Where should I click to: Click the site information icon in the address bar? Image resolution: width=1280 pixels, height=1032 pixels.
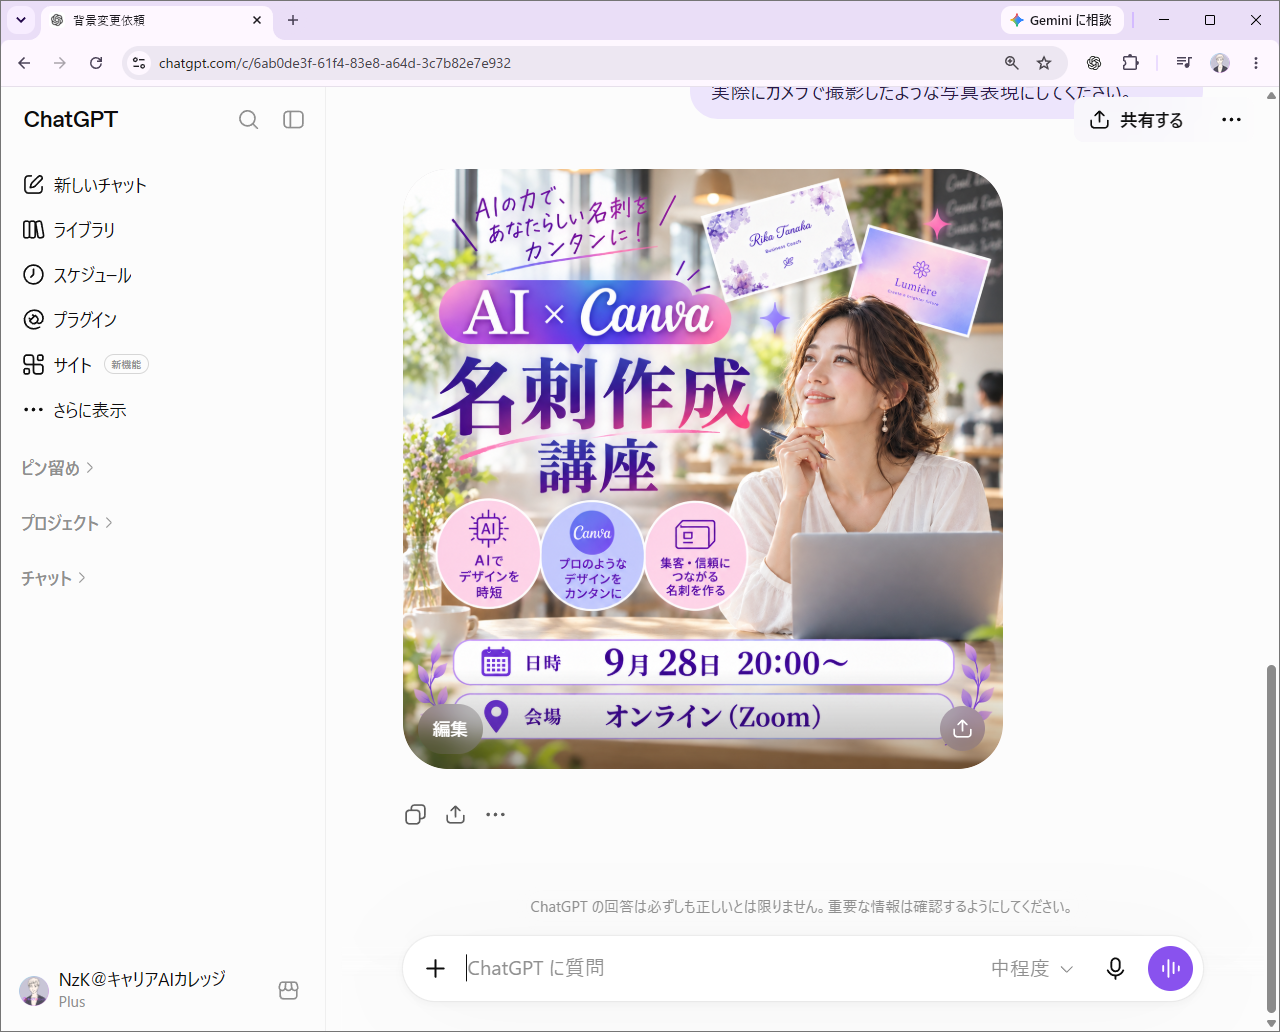tap(139, 63)
